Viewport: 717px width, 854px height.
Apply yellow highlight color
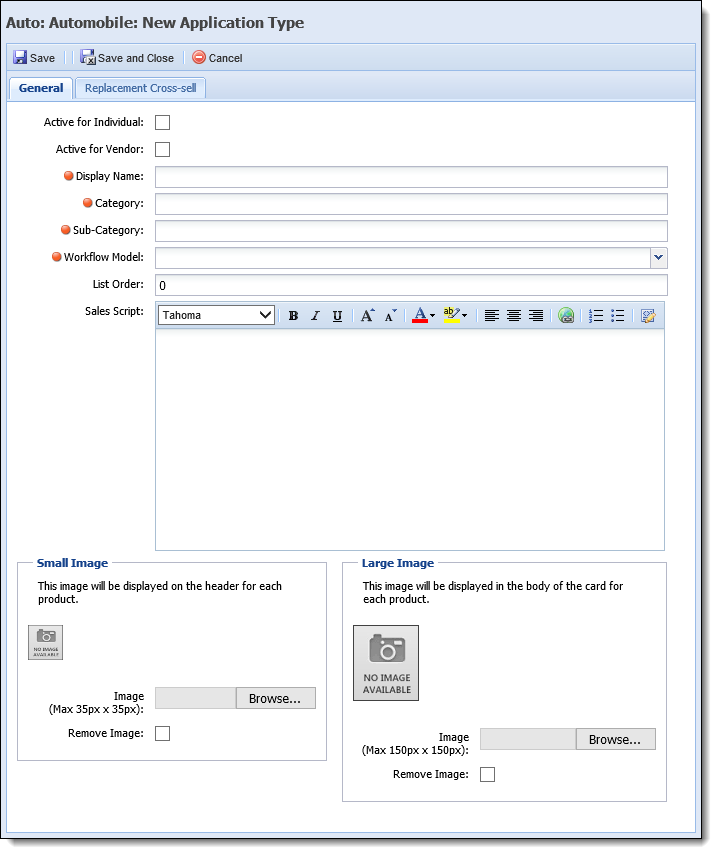coord(451,315)
